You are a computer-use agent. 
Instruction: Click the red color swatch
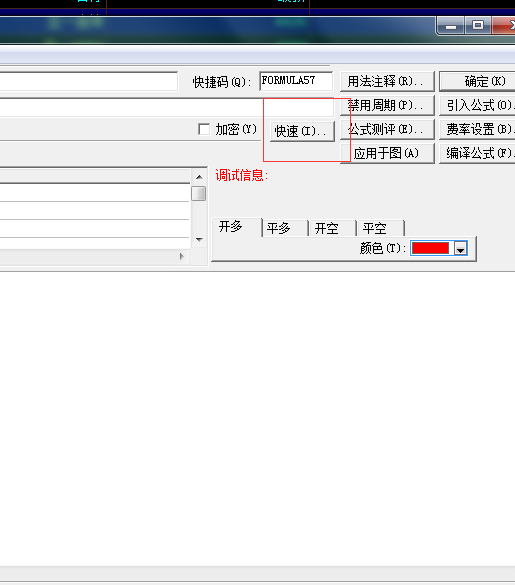[430, 248]
